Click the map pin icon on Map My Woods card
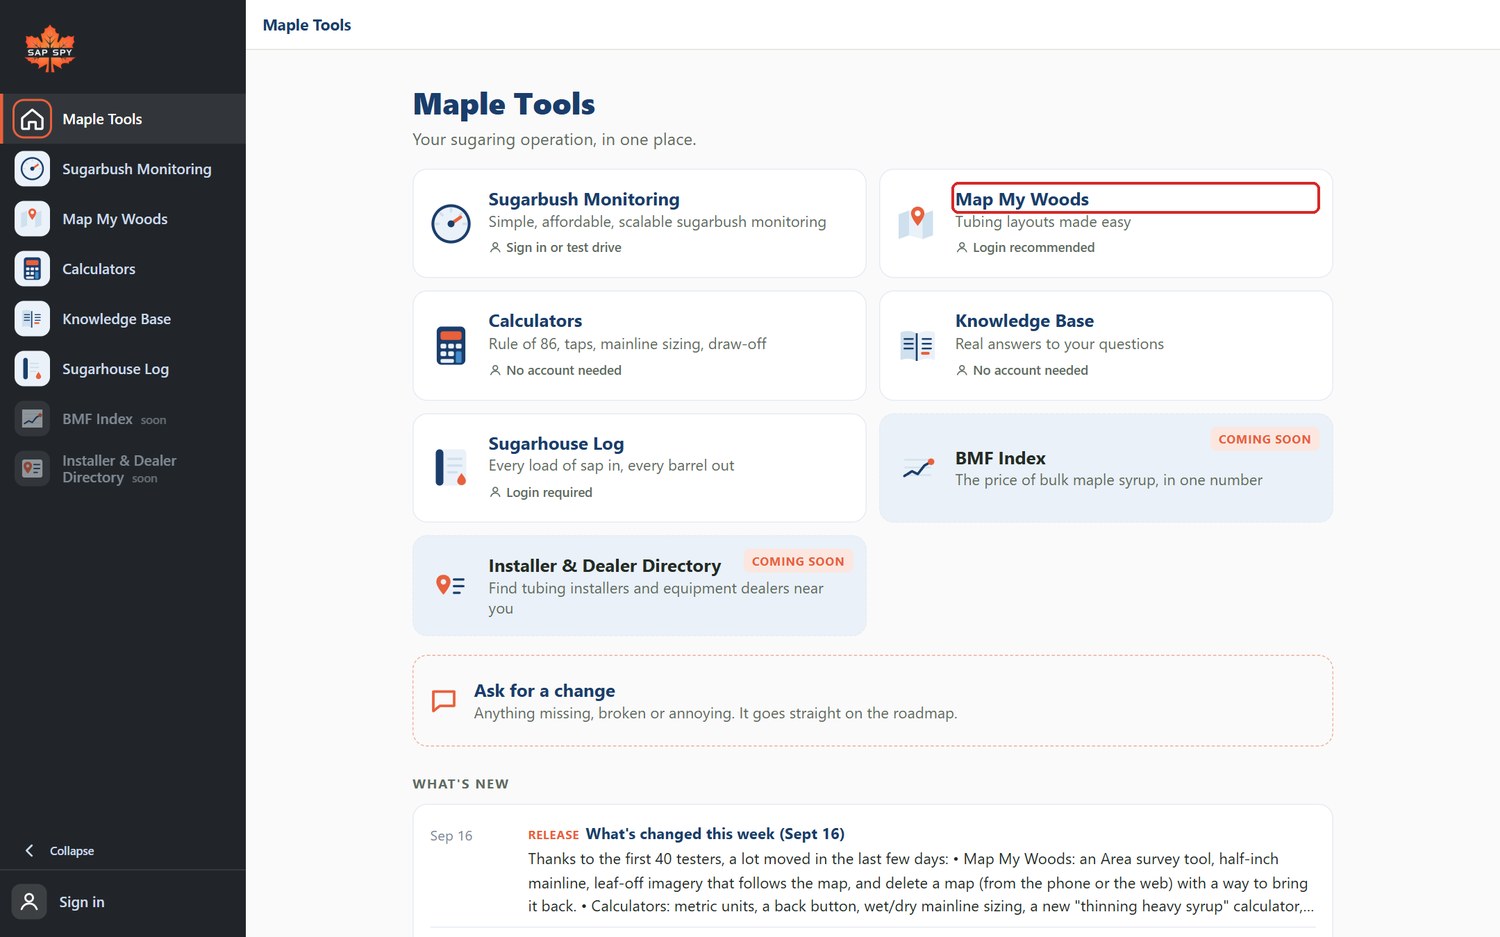Viewport: 1500px width, 937px height. tap(916, 222)
